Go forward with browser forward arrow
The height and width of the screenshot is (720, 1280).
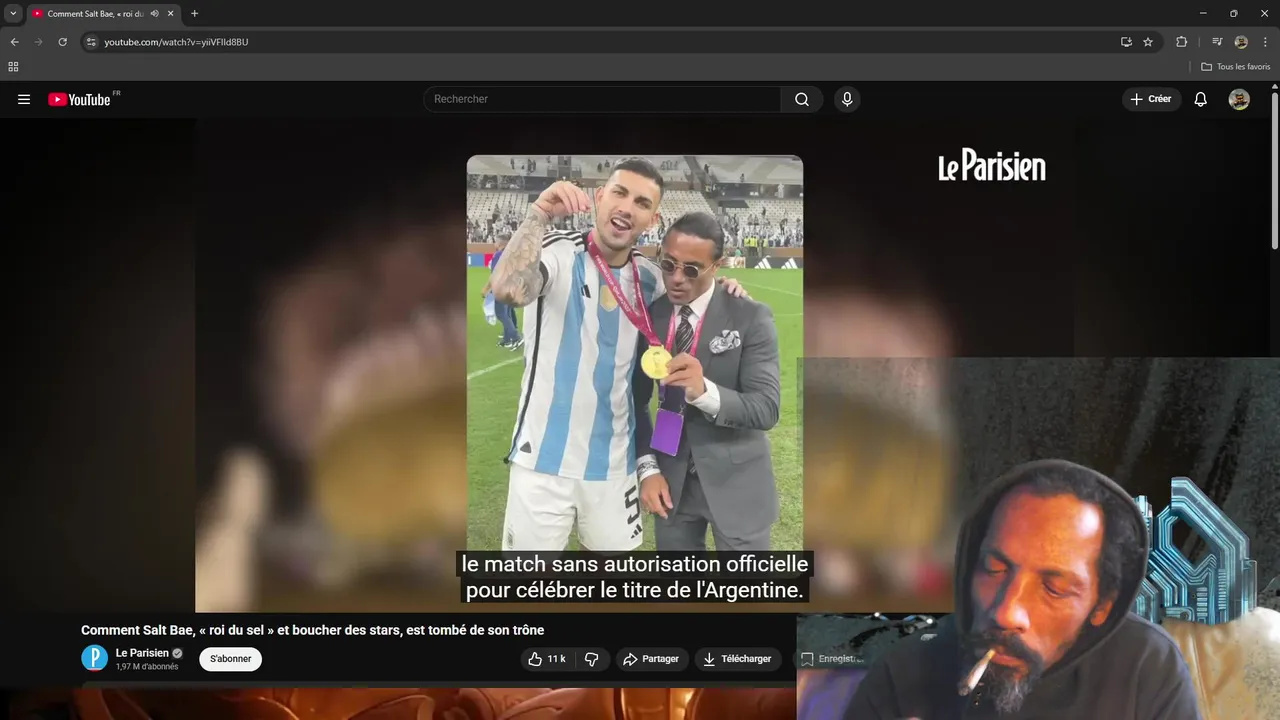tap(39, 42)
